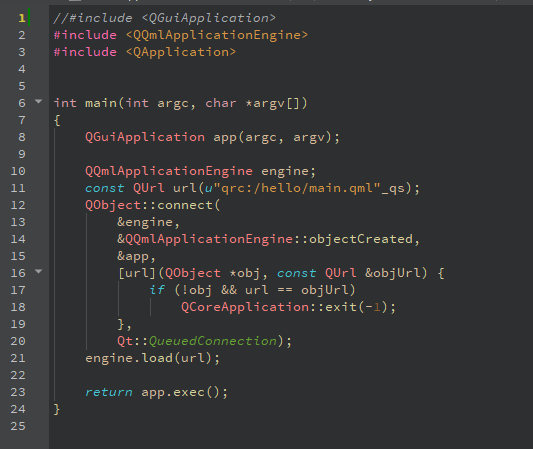Image resolution: width=533 pixels, height=449 pixels.
Task: Click line number 25 in the gutter
Action: (18, 426)
